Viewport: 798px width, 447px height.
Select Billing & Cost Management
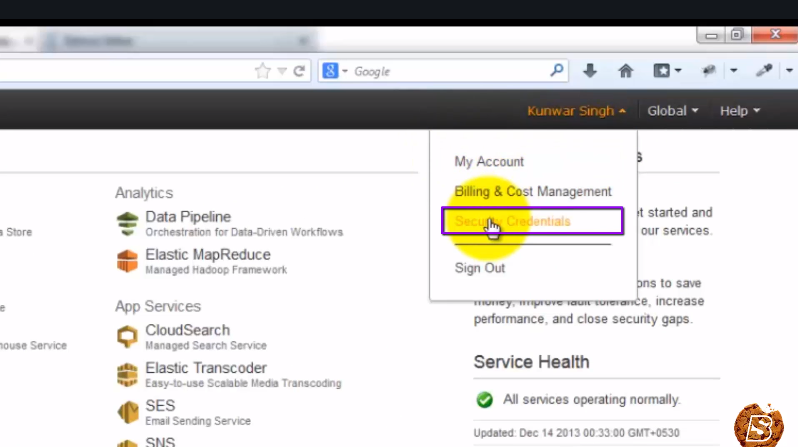pyautogui.click(x=533, y=191)
